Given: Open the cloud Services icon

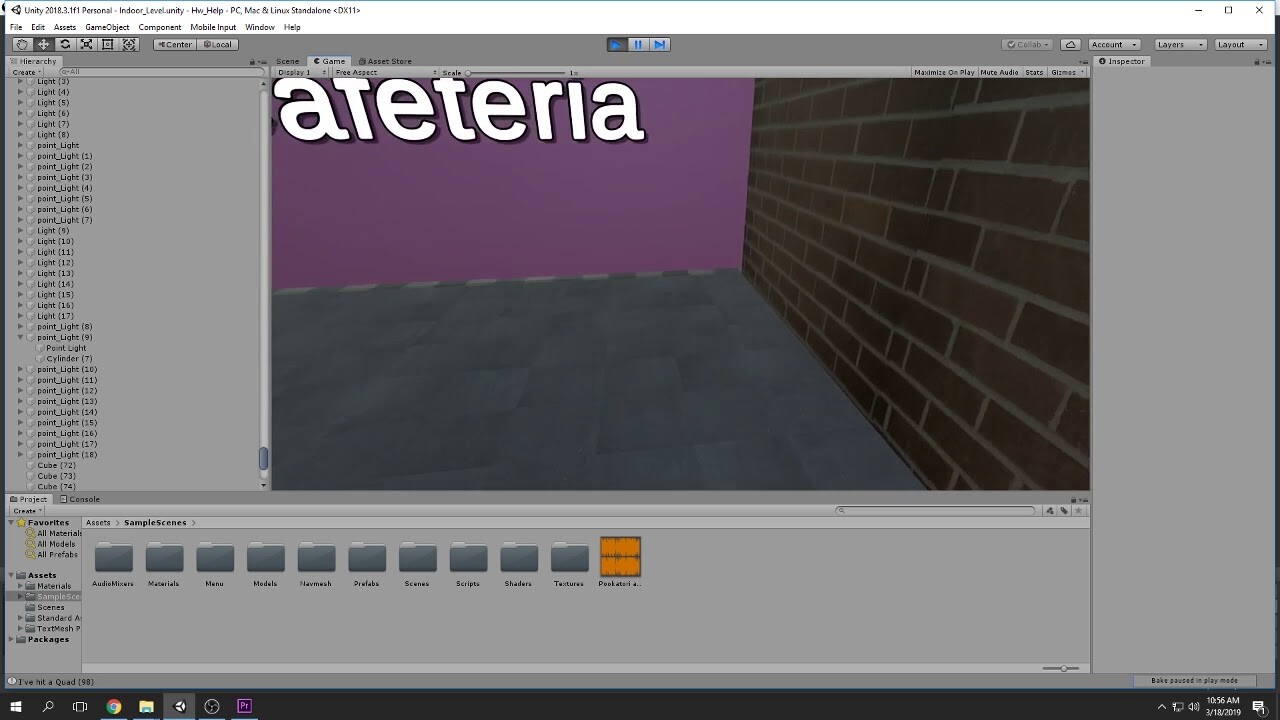Looking at the screenshot, I should pos(1071,44).
